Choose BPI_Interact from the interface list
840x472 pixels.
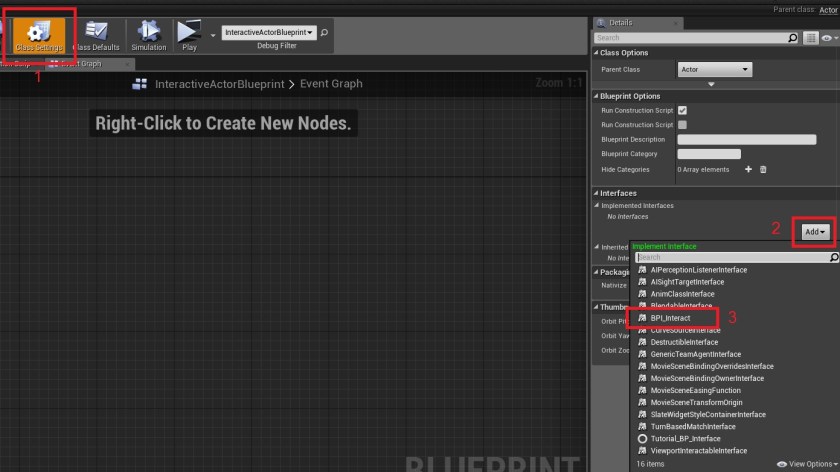pos(670,318)
